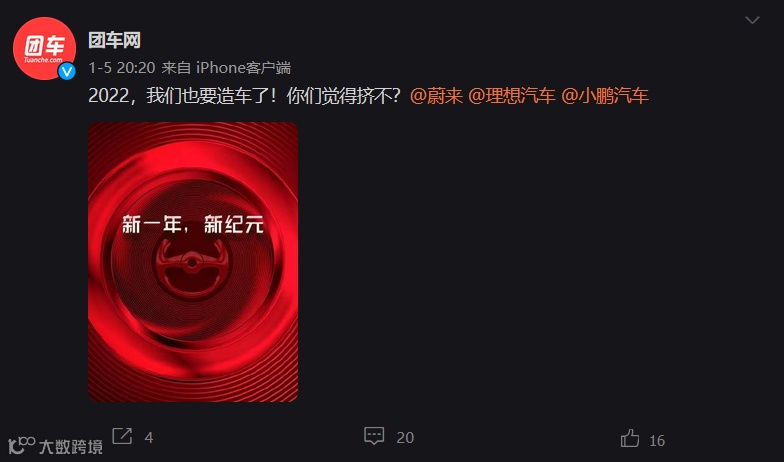Open comments with speech bubble icon
The width and height of the screenshot is (784, 462).
click(x=374, y=436)
